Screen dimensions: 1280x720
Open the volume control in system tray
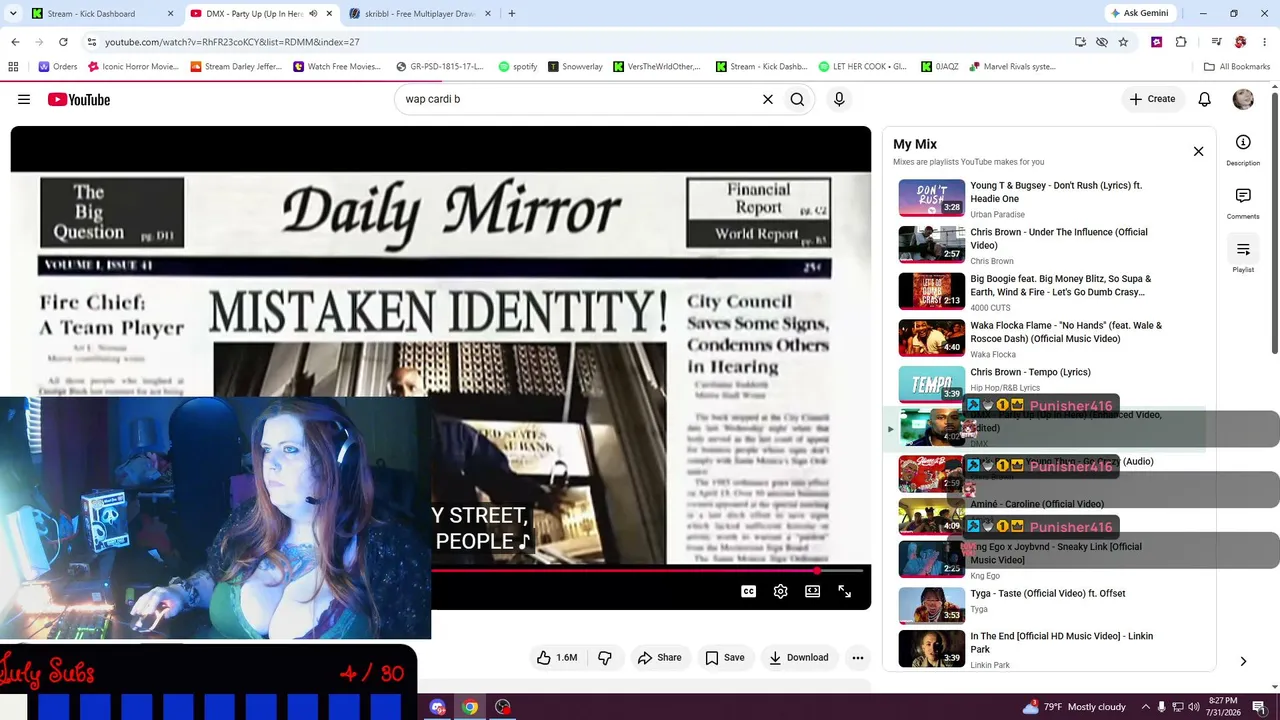coord(1194,707)
